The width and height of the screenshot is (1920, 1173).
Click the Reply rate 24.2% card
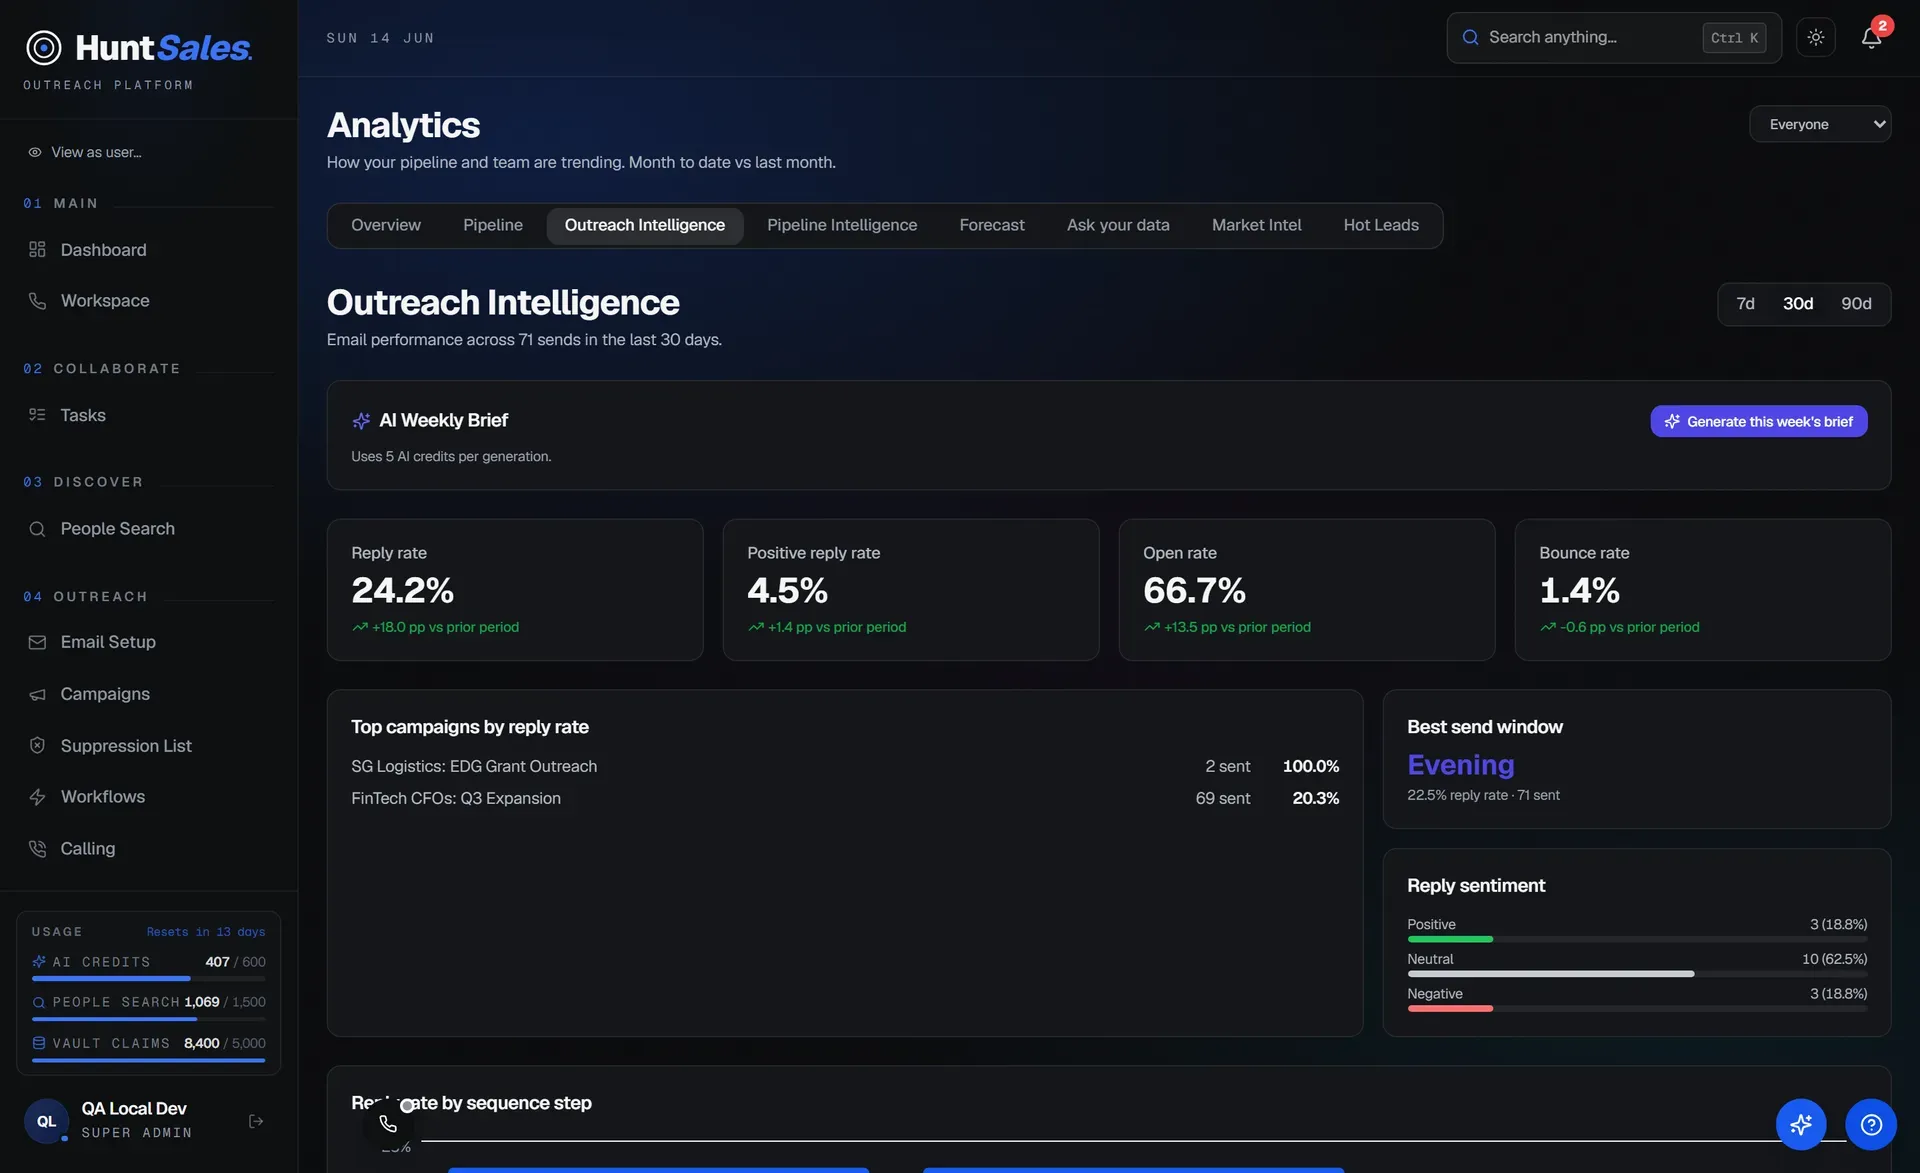[x=515, y=590]
